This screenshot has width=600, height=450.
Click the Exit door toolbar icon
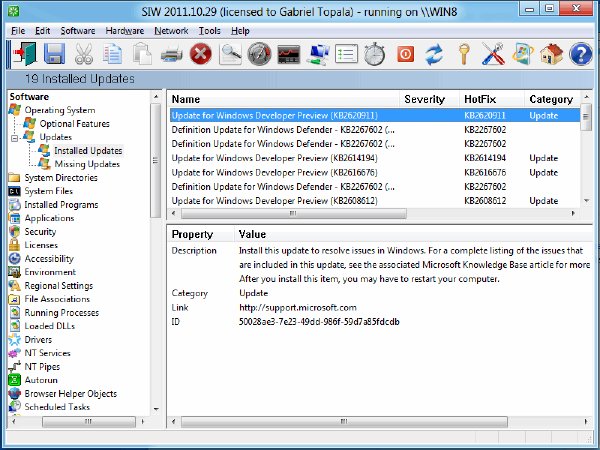click(x=25, y=54)
